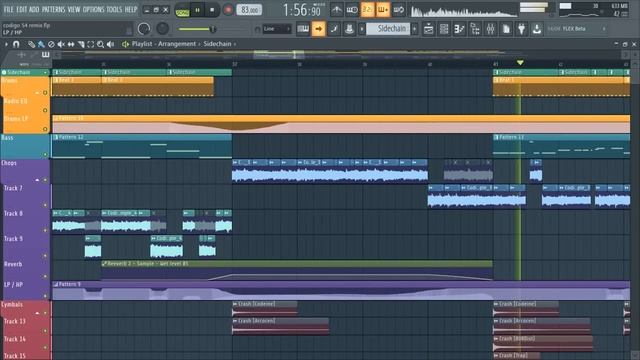Select the Paint brush tool

(41, 44)
